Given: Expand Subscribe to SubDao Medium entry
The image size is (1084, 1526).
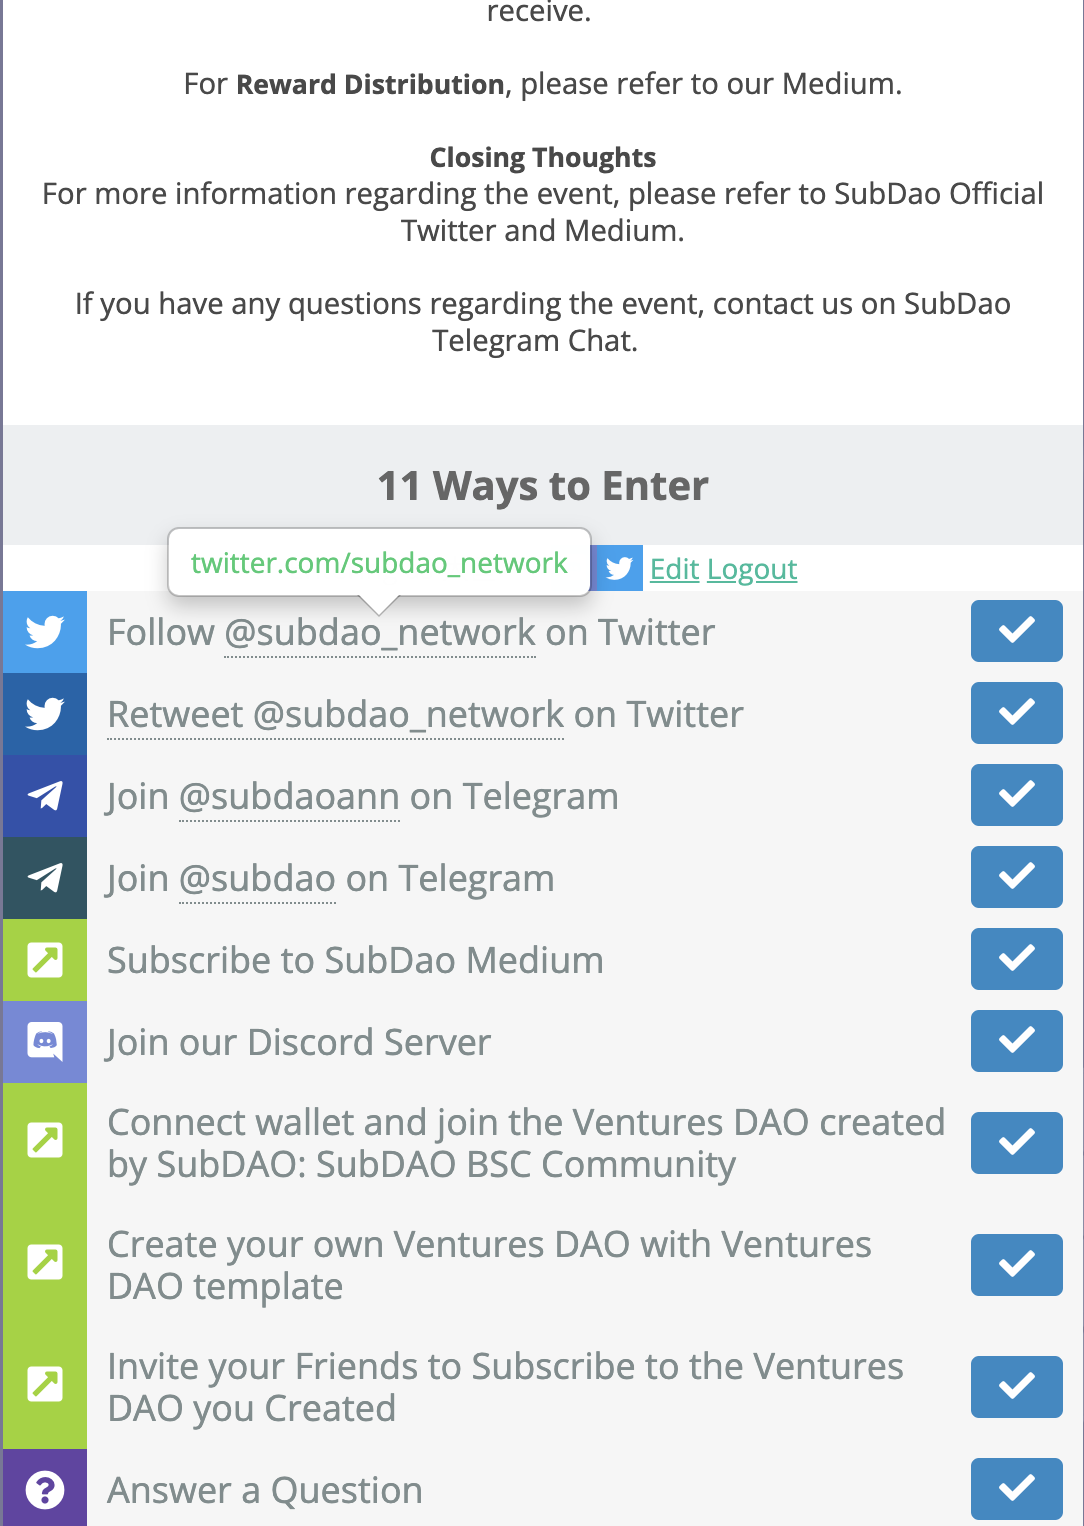Looking at the screenshot, I should tap(355, 960).
